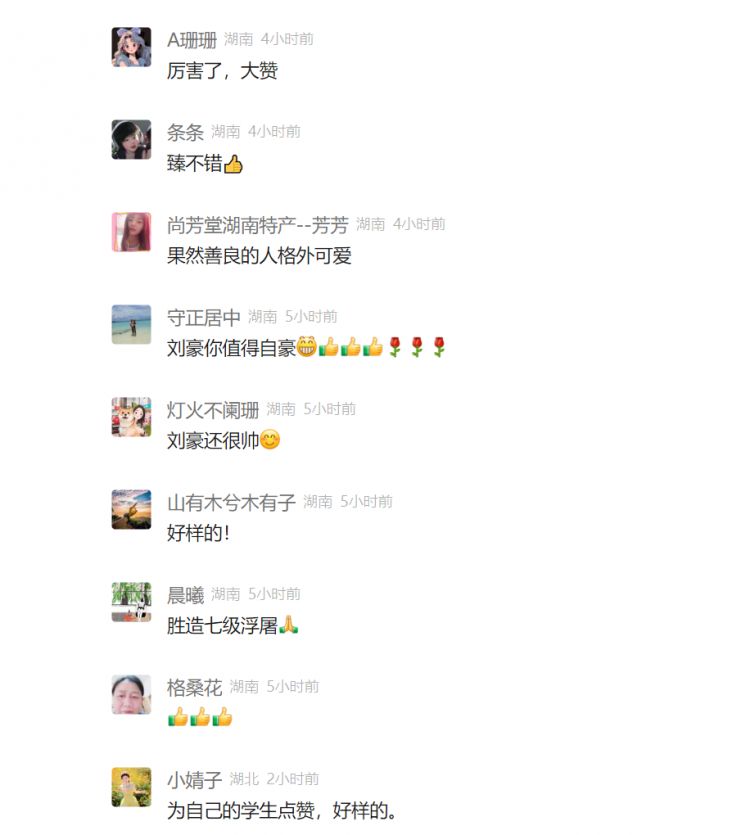Image resolution: width=750 pixels, height=835 pixels.
Task: Click the sunset avatar of 山有木兮木有子
Action: [131, 510]
